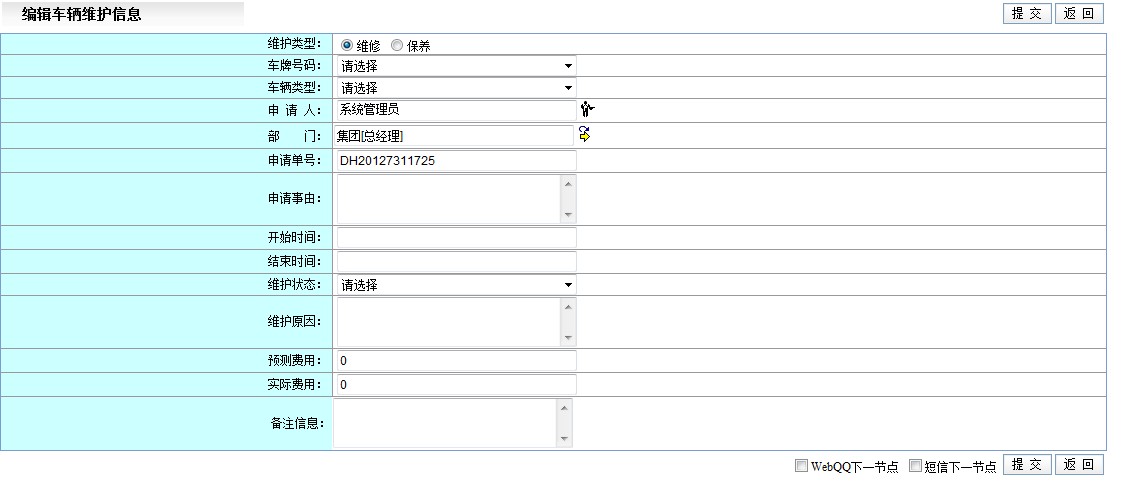Click the department picker icon beside 集团[总经理]
The height and width of the screenshot is (497, 1124).
[585, 135]
